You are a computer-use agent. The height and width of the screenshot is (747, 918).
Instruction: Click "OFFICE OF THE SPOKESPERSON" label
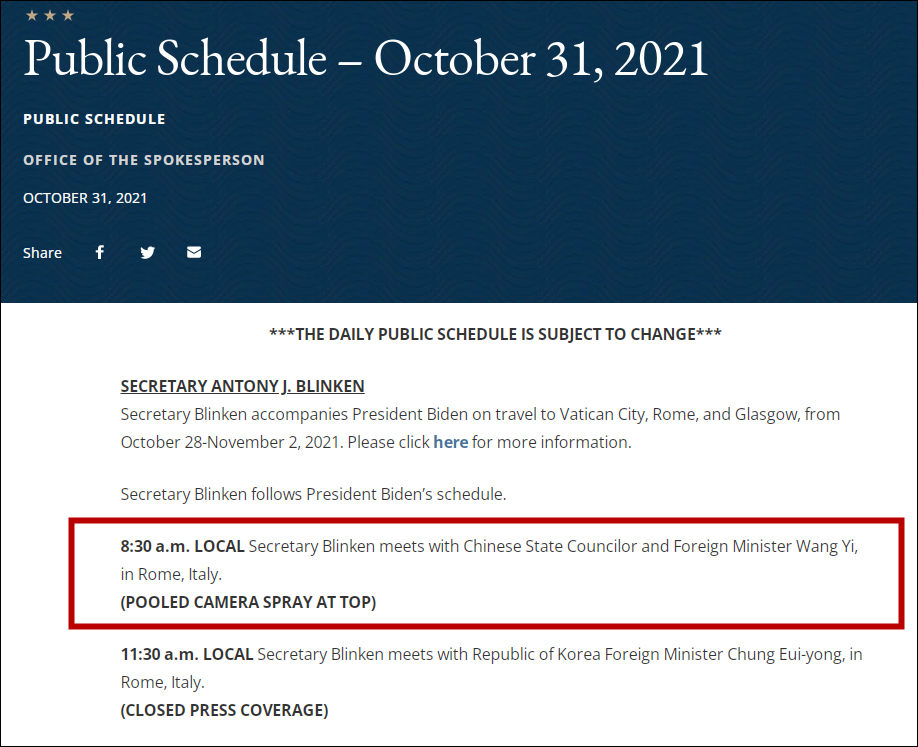(x=144, y=160)
